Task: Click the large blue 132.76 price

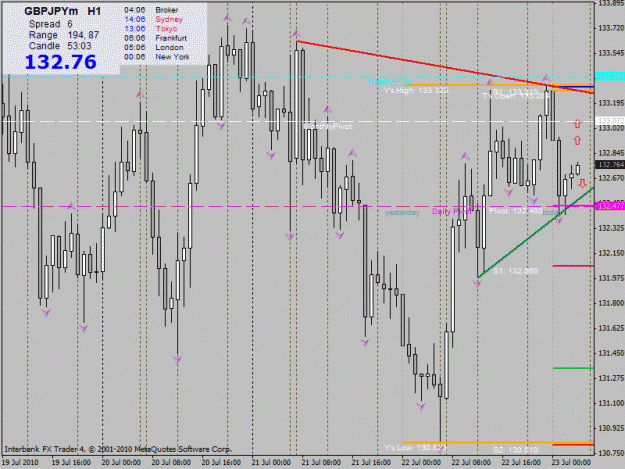Action: point(61,62)
